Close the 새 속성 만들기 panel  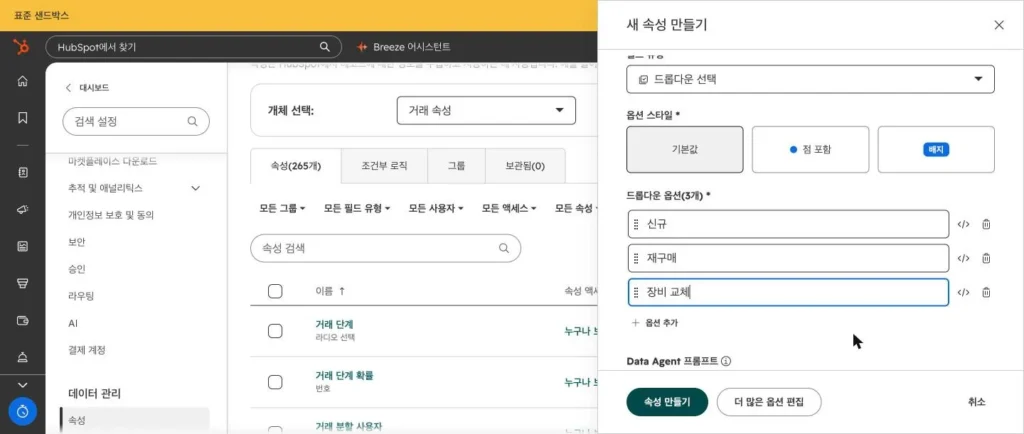999,25
